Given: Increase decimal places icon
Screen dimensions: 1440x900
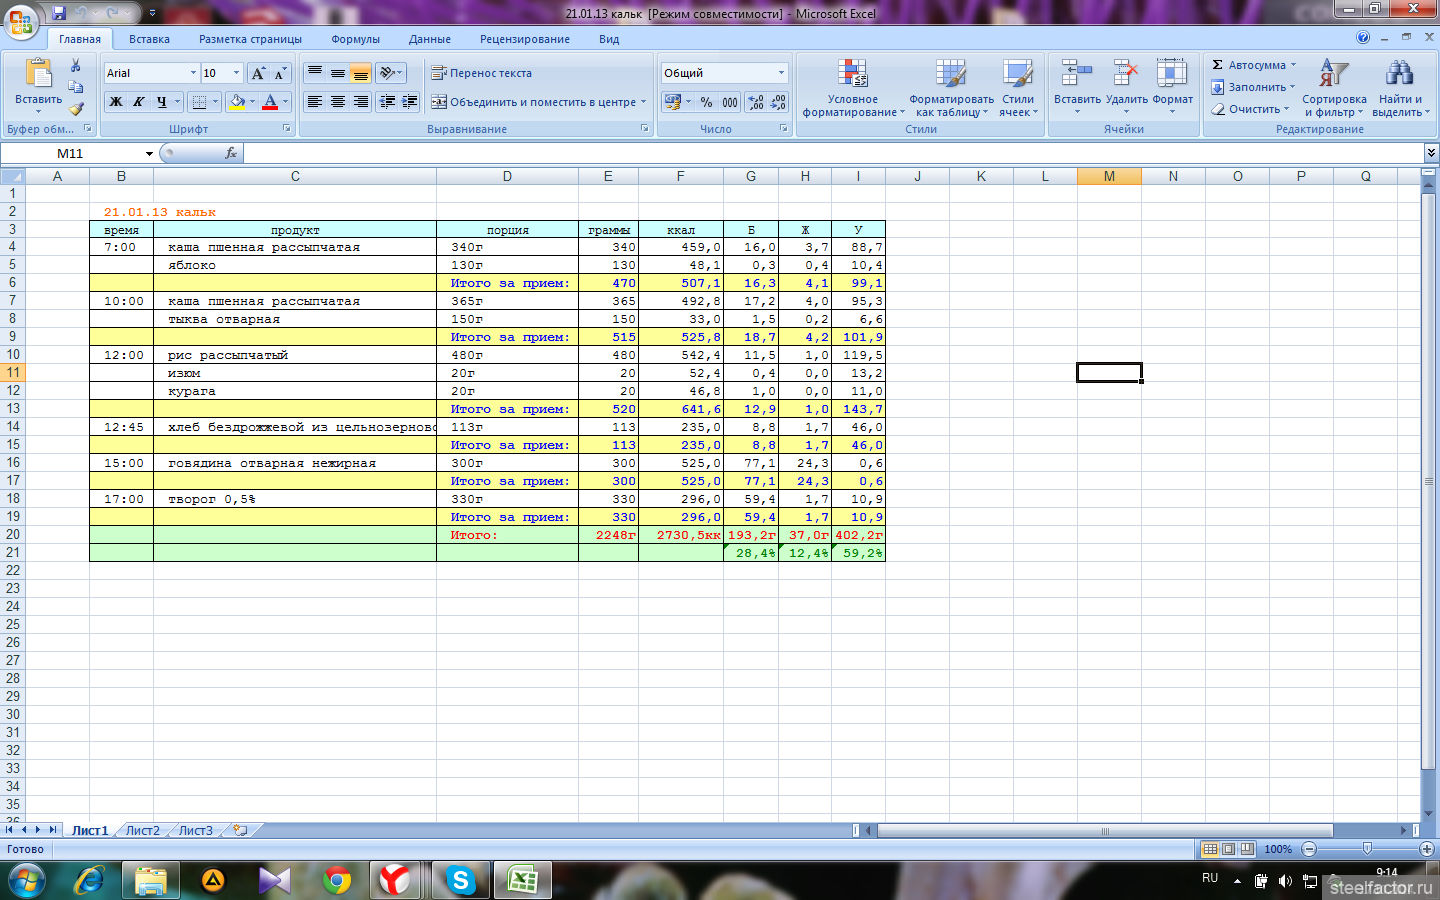Looking at the screenshot, I should tap(756, 102).
